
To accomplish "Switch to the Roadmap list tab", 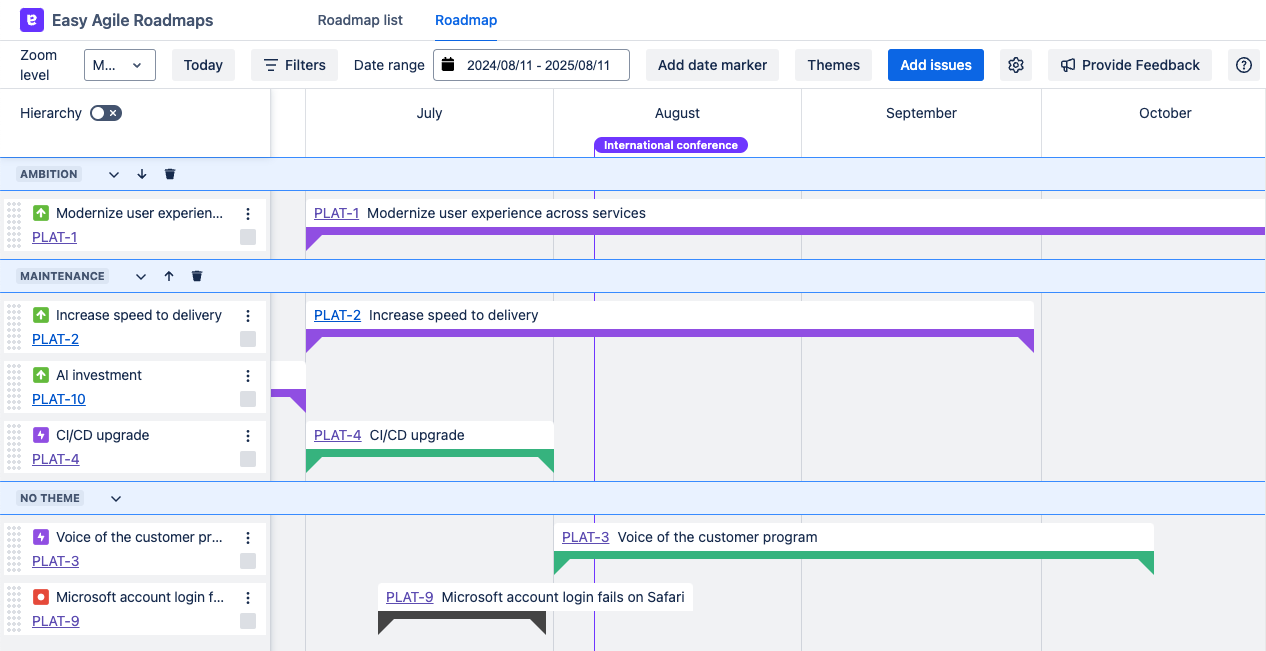I will pyautogui.click(x=360, y=20).
